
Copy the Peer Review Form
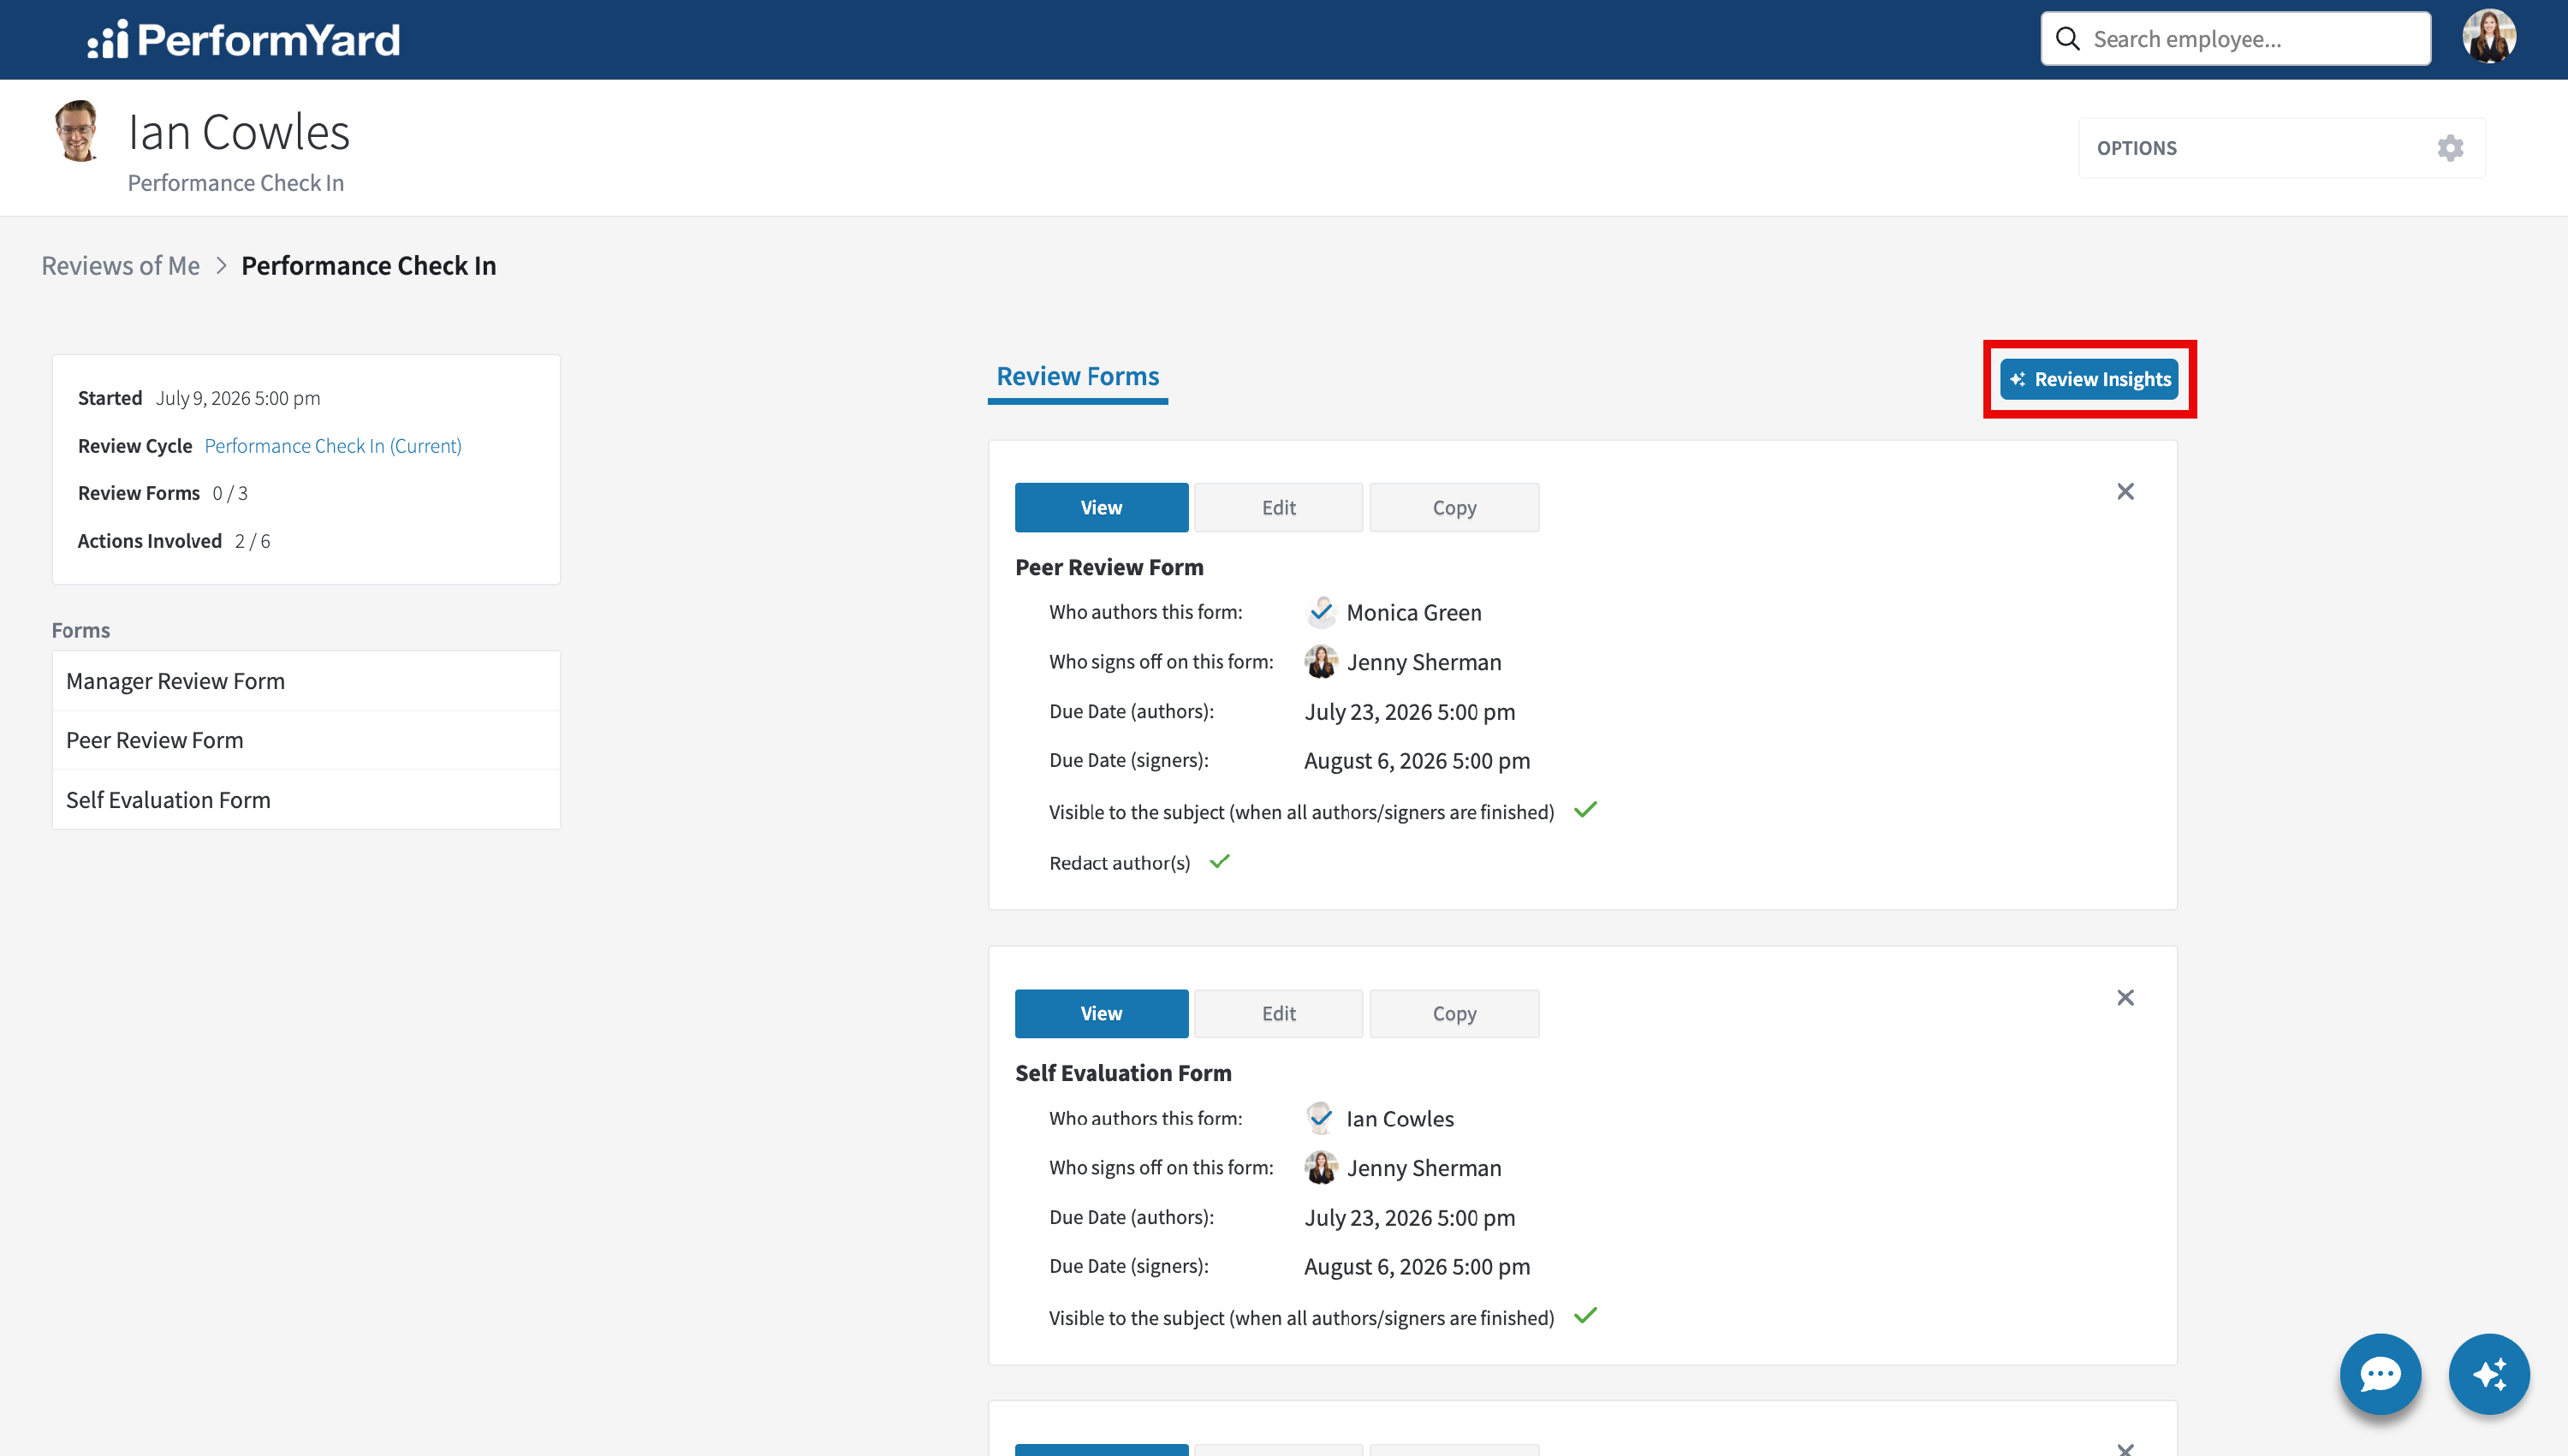click(1454, 507)
